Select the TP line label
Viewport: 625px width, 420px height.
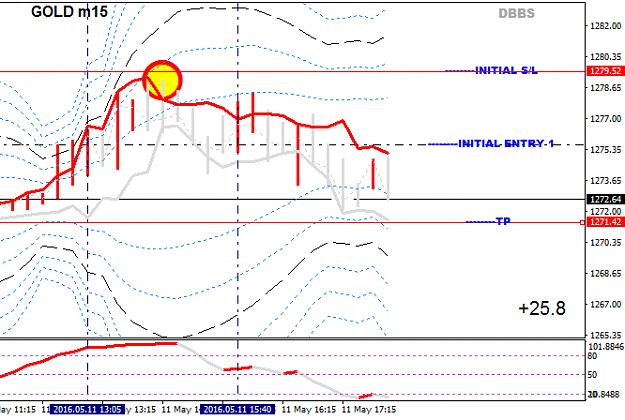503,221
